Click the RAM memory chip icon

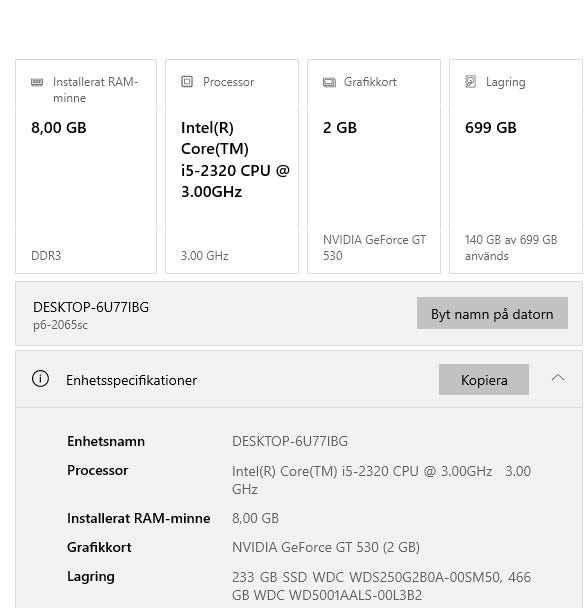point(37,82)
